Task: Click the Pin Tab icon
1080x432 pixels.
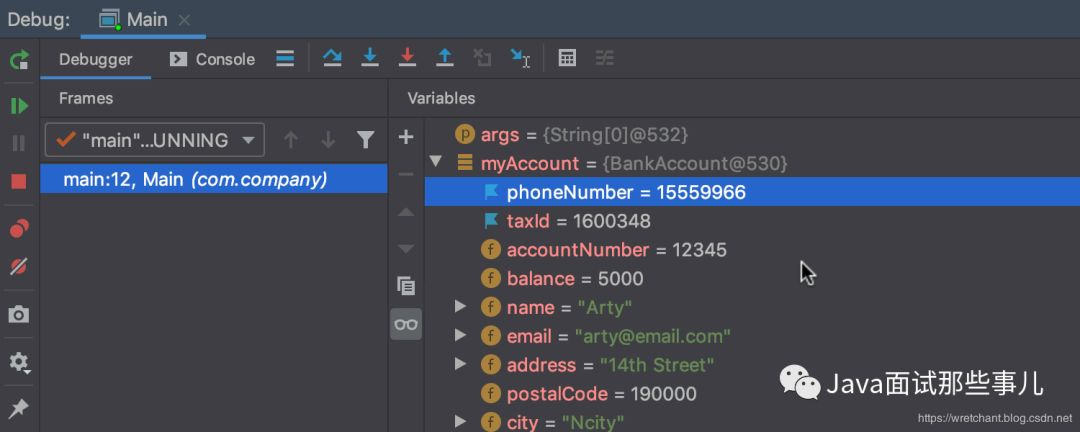Action: click(x=19, y=408)
